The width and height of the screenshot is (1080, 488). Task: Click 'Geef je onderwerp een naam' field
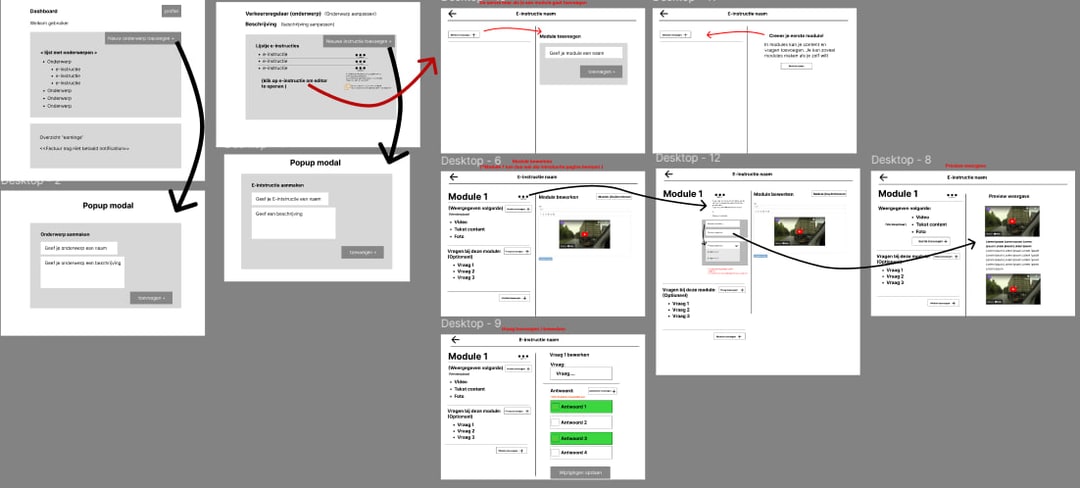[x=79, y=248]
